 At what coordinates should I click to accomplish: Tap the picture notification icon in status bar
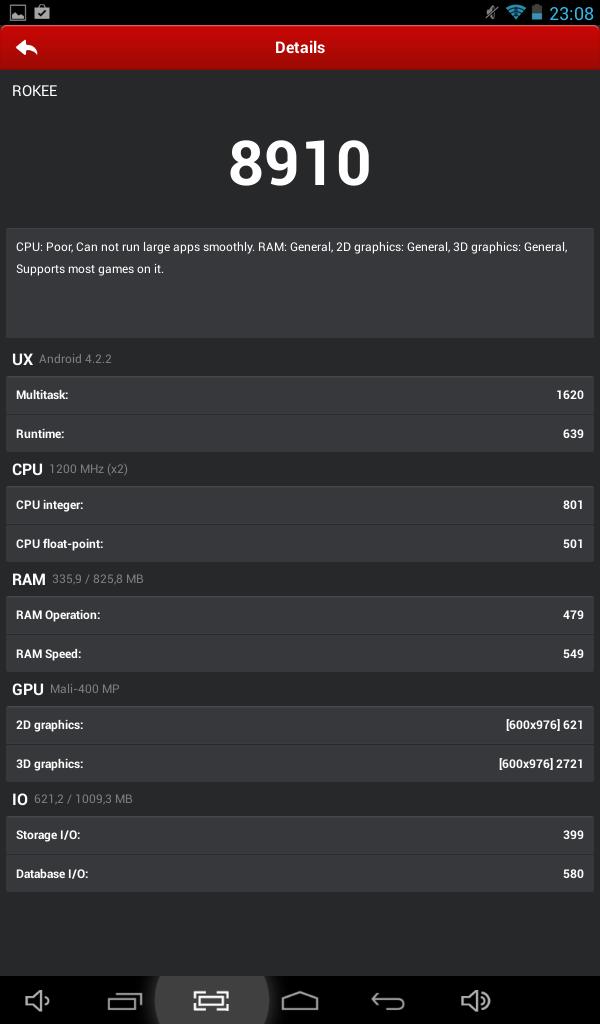(18, 12)
